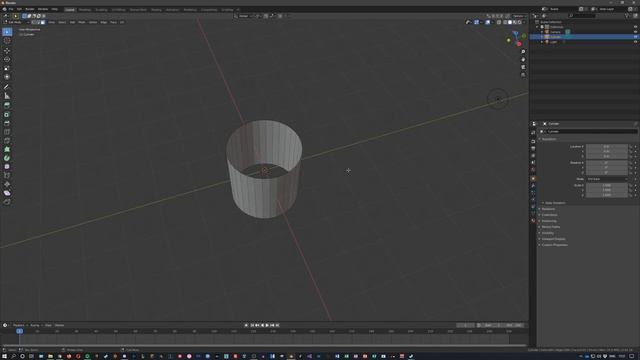
Task: Open the transform orientation Global dropdown
Action: pyautogui.click(x=244, y=16)
